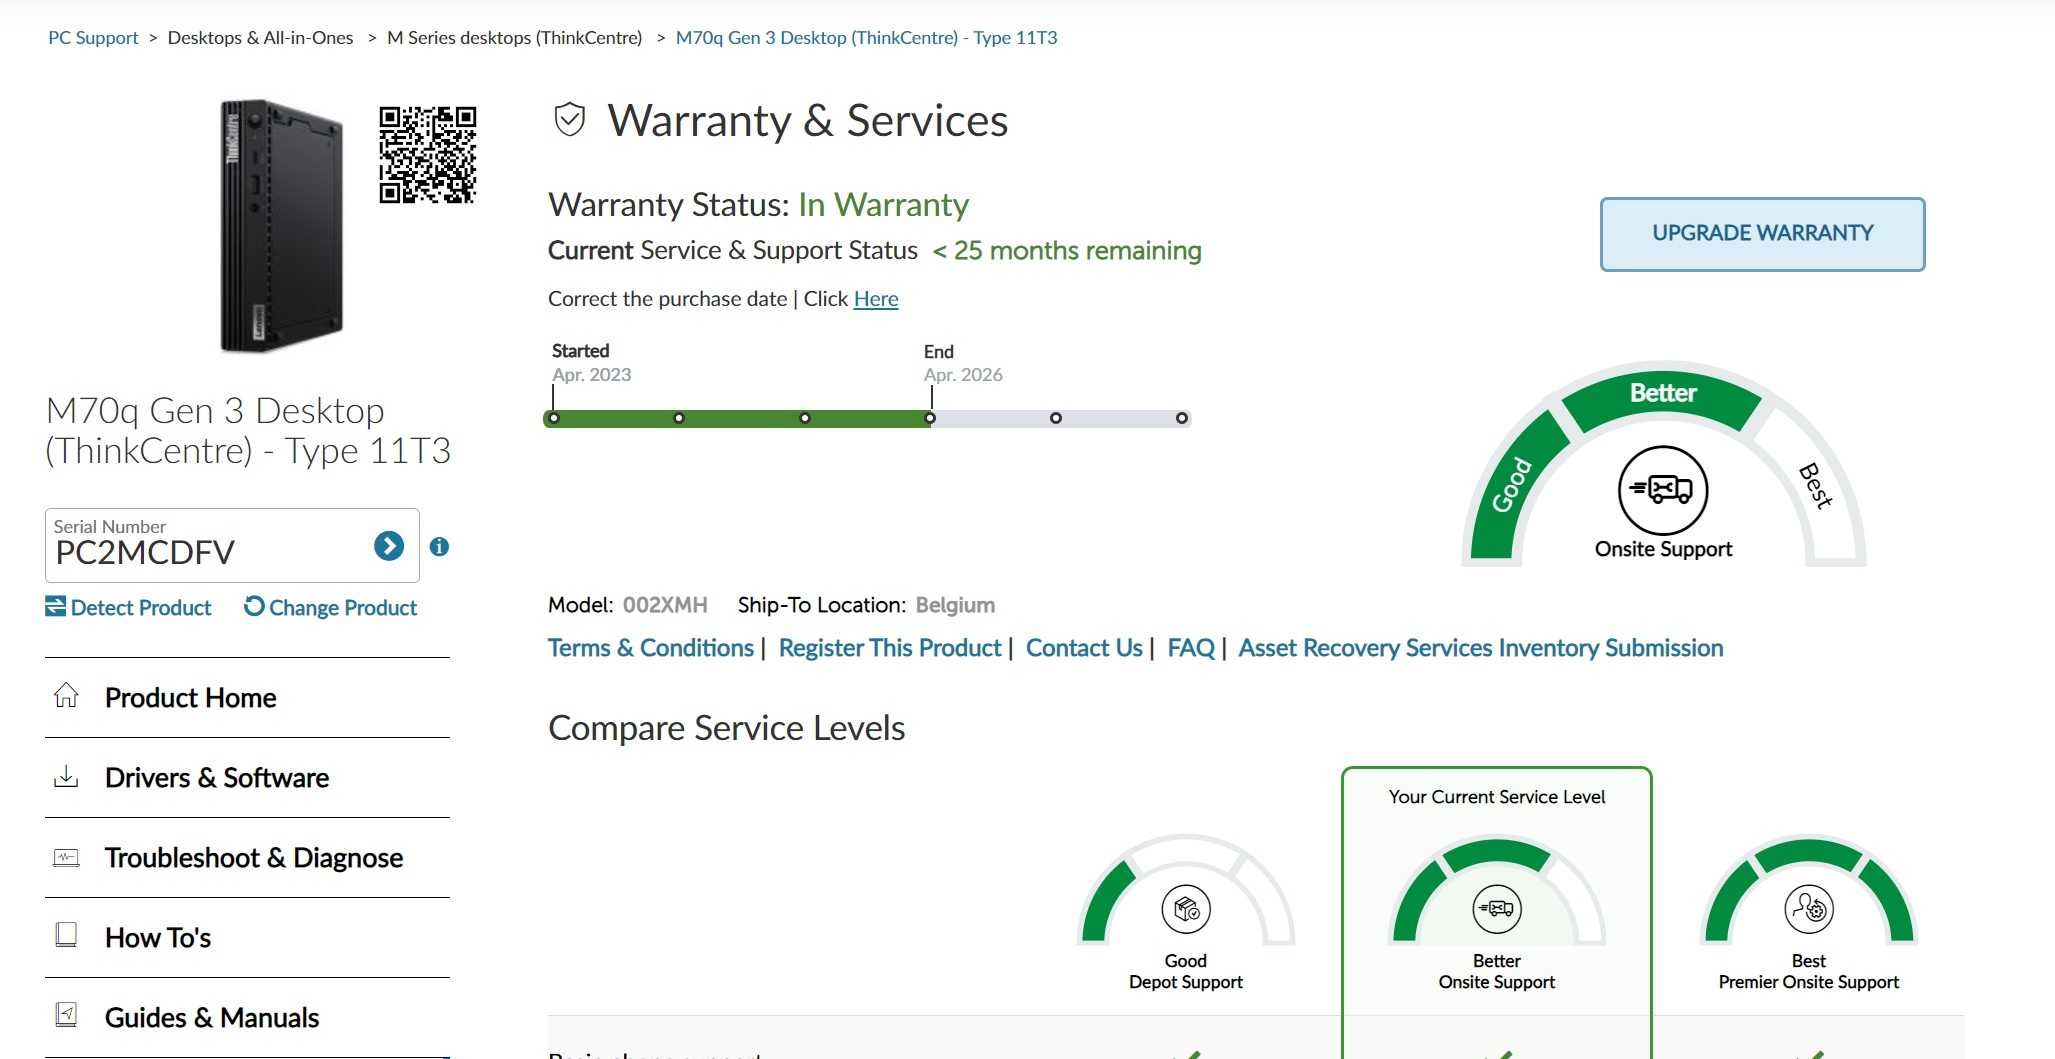2055x1059 pixels.
Task: Click M70q Gen 3 Desktop Type 11T3 breadcrumb
Action: coord(866,38)
